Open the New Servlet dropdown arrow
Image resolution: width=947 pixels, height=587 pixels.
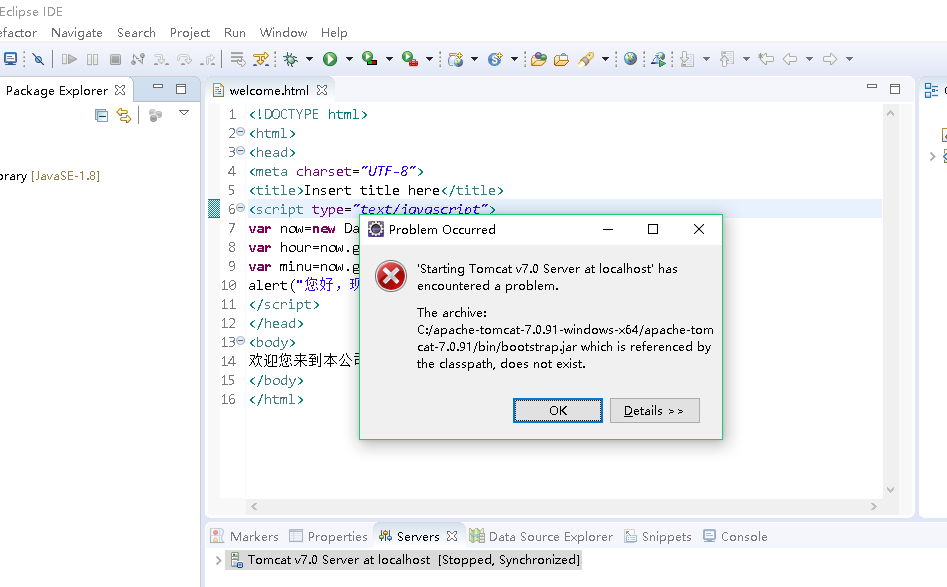point(515,59)
